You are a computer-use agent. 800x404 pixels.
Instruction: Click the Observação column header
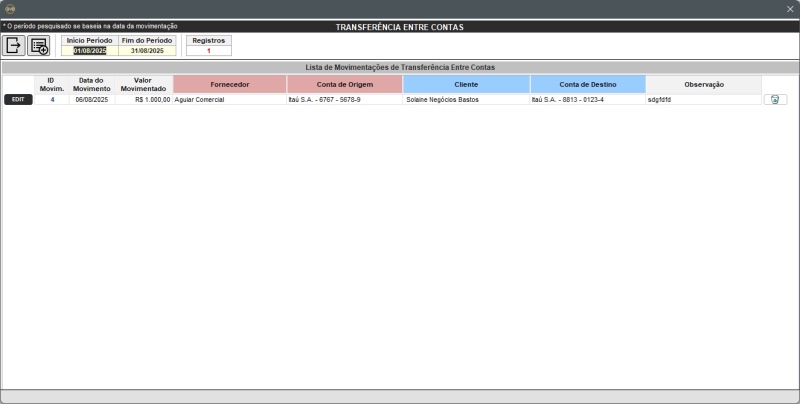click(x=703, y=84)
